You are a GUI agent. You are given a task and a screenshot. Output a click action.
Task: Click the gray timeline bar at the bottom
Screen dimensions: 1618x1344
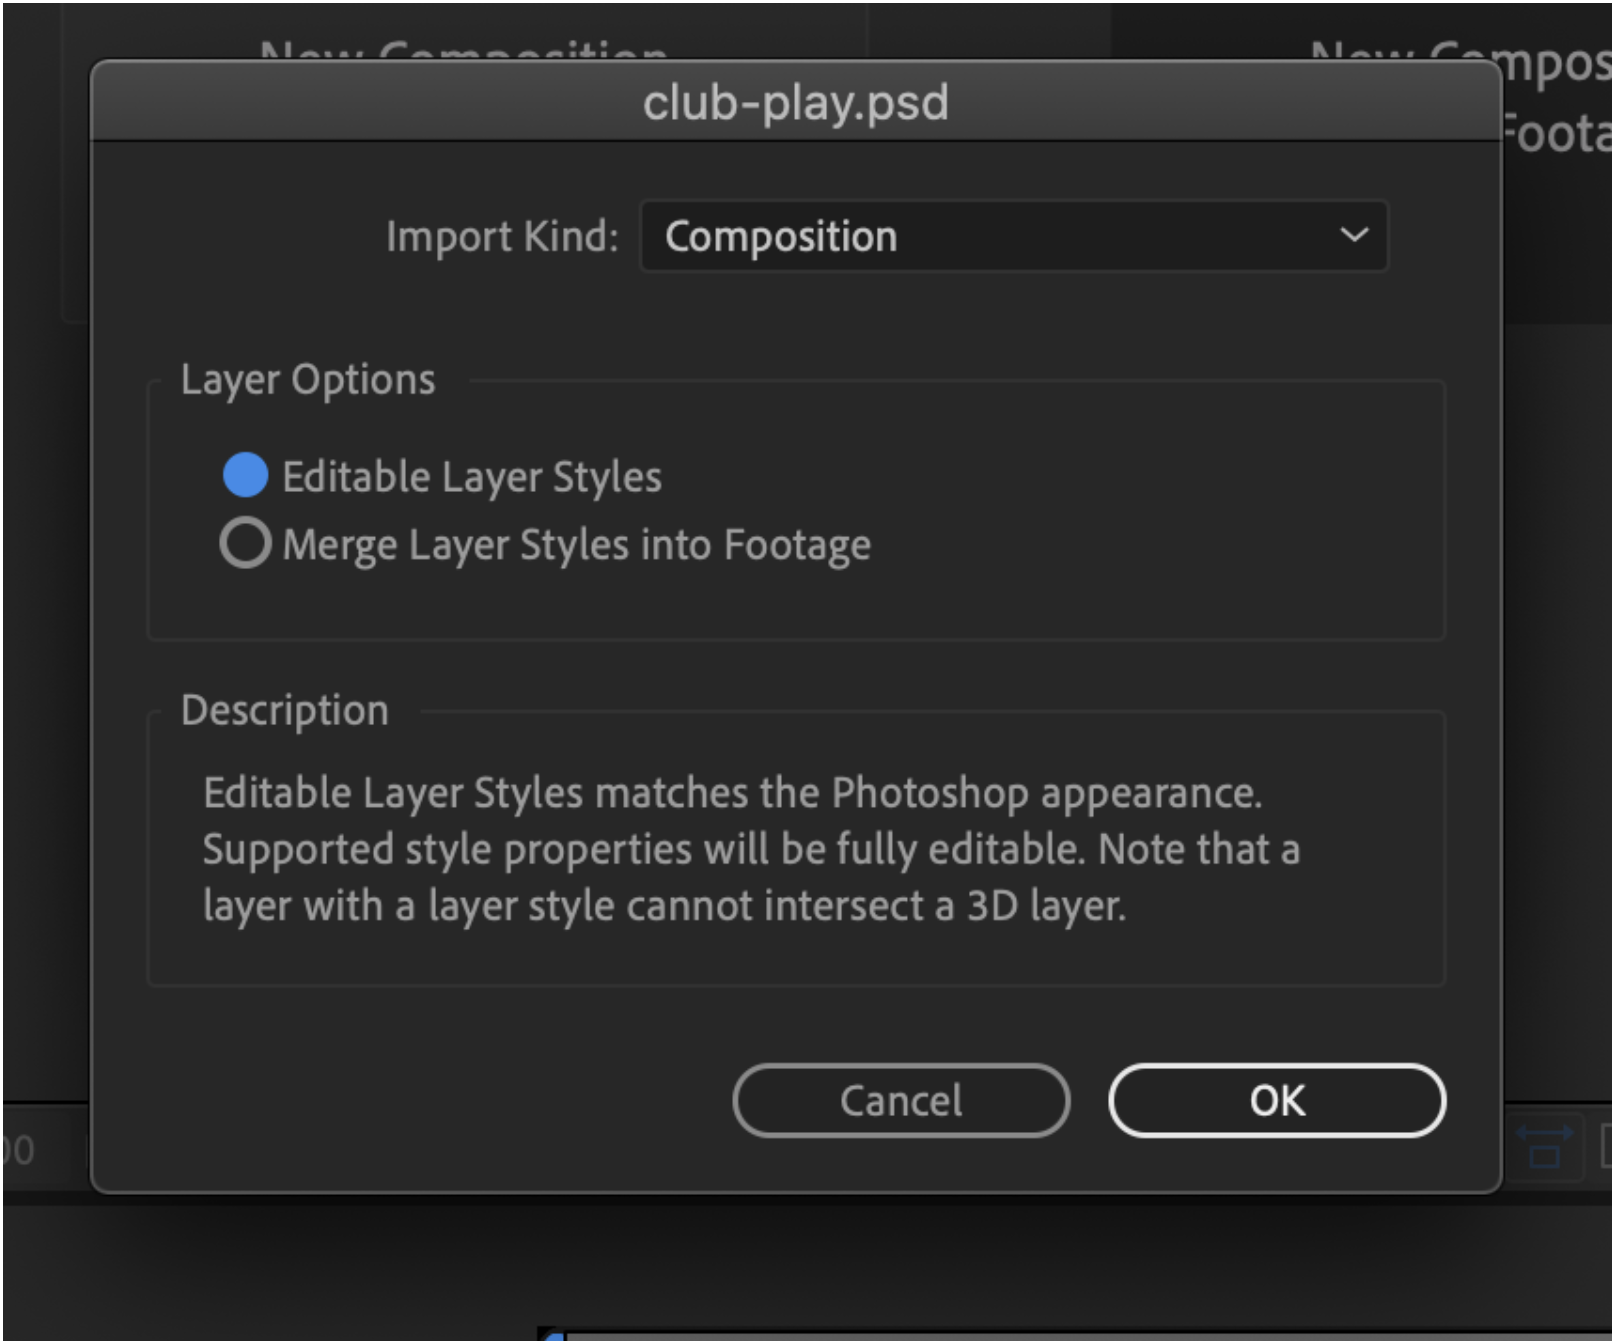coord(1090,1336)
